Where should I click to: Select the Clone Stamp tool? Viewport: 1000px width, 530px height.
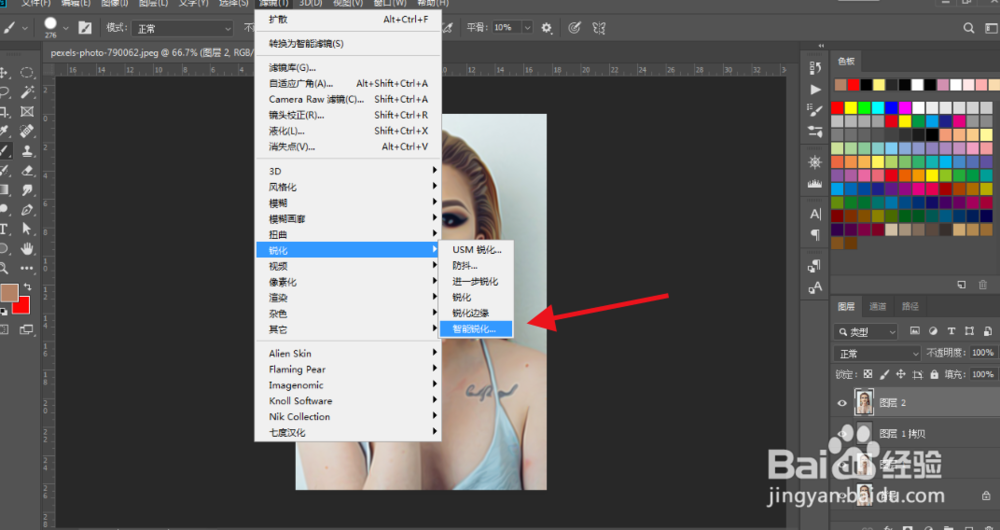pyautogui.click(x=27, y=151)
